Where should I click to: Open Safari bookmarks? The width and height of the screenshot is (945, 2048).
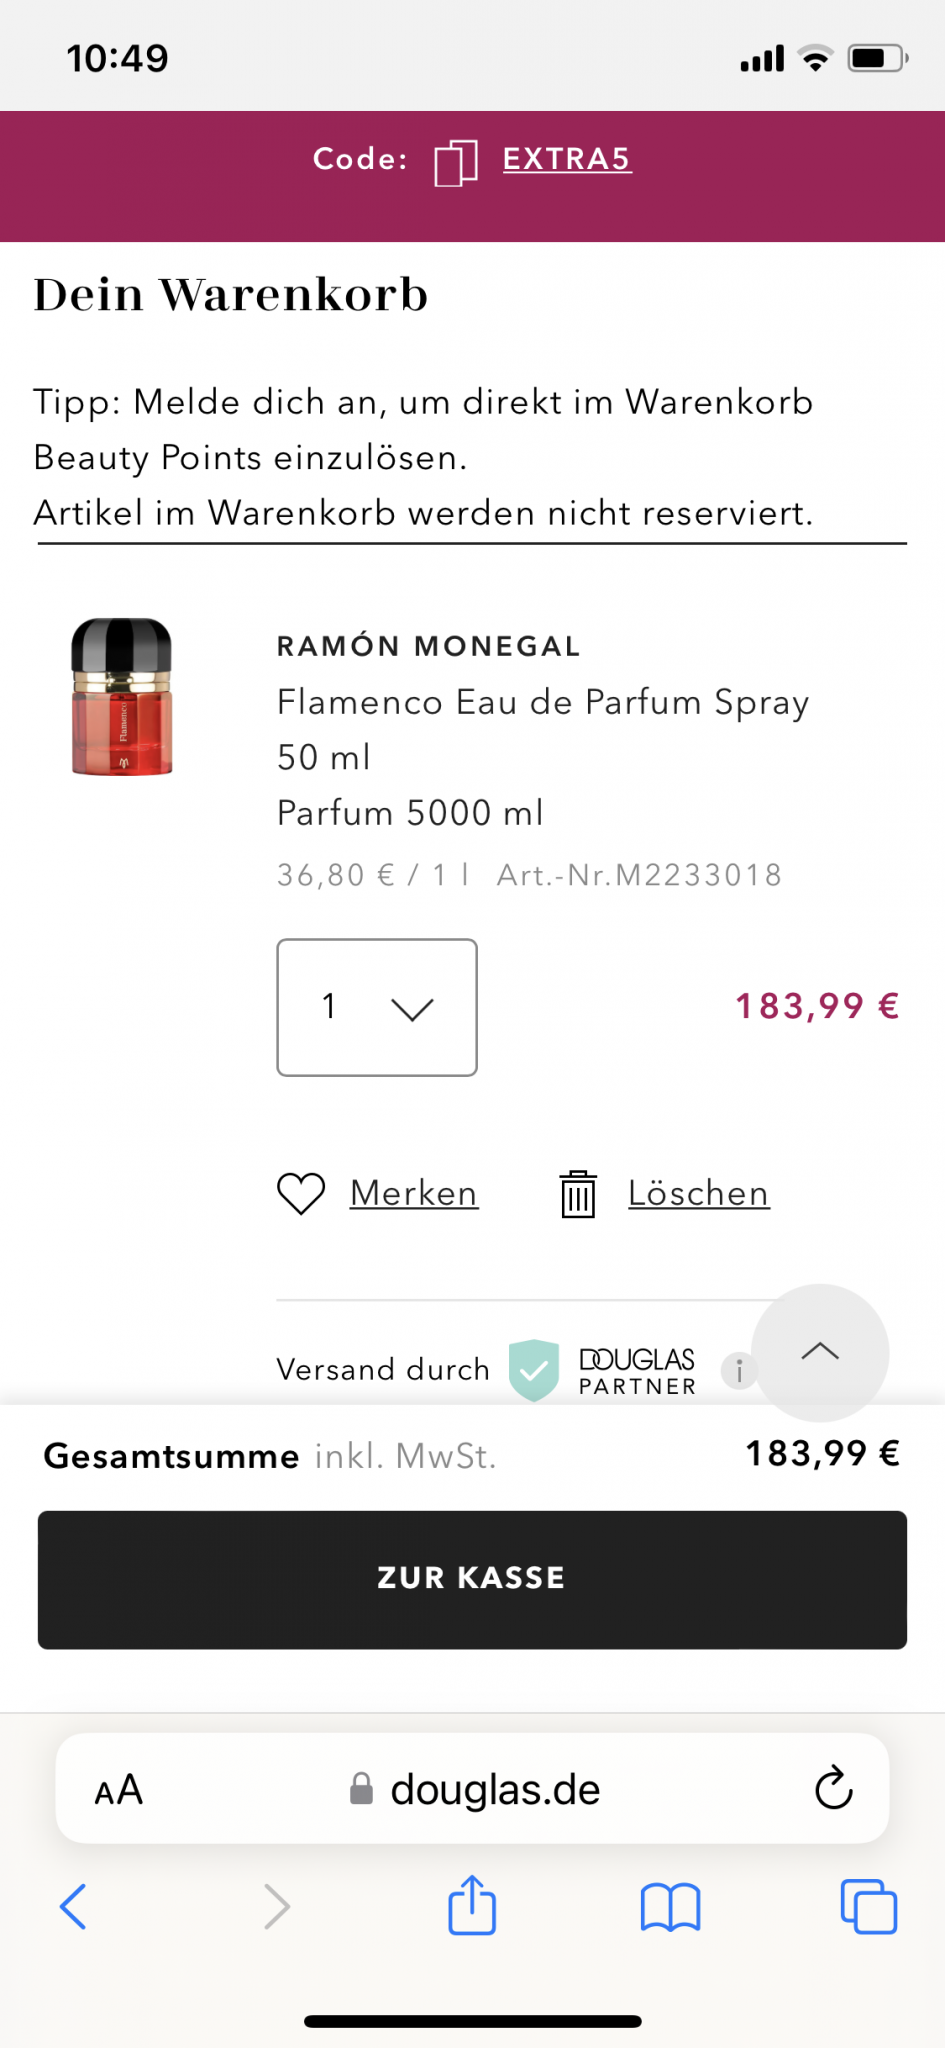(x=670, y=1906)
